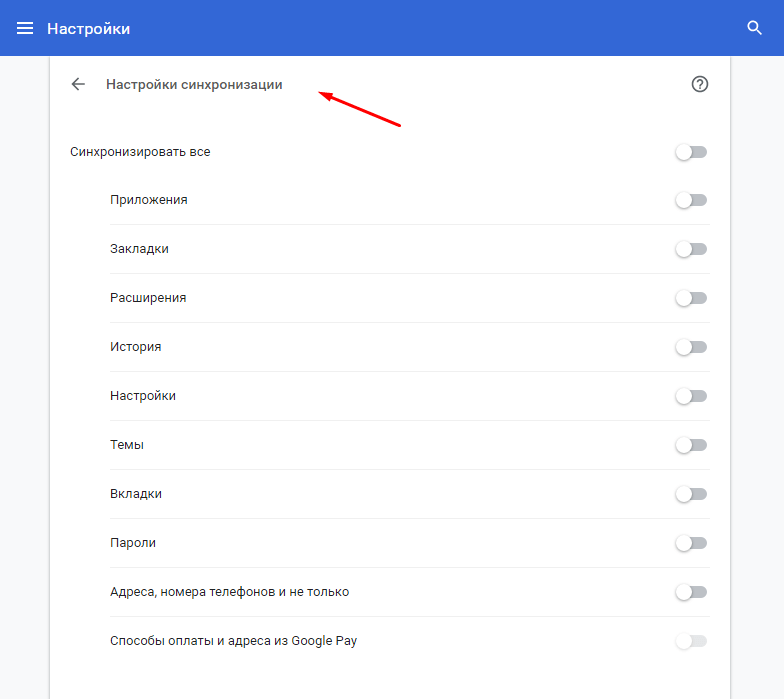Image resolution: width=784 pixels, height=699 pixels.
Task: Click the Вкладки label
Action: pyautogui.click(x=136, y=494)
